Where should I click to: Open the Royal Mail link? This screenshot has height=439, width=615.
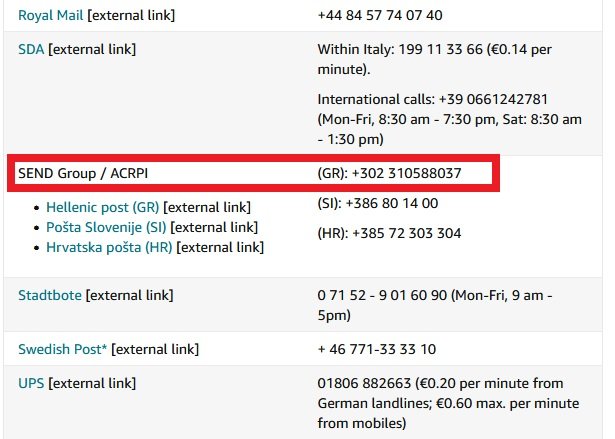[51, 15]
